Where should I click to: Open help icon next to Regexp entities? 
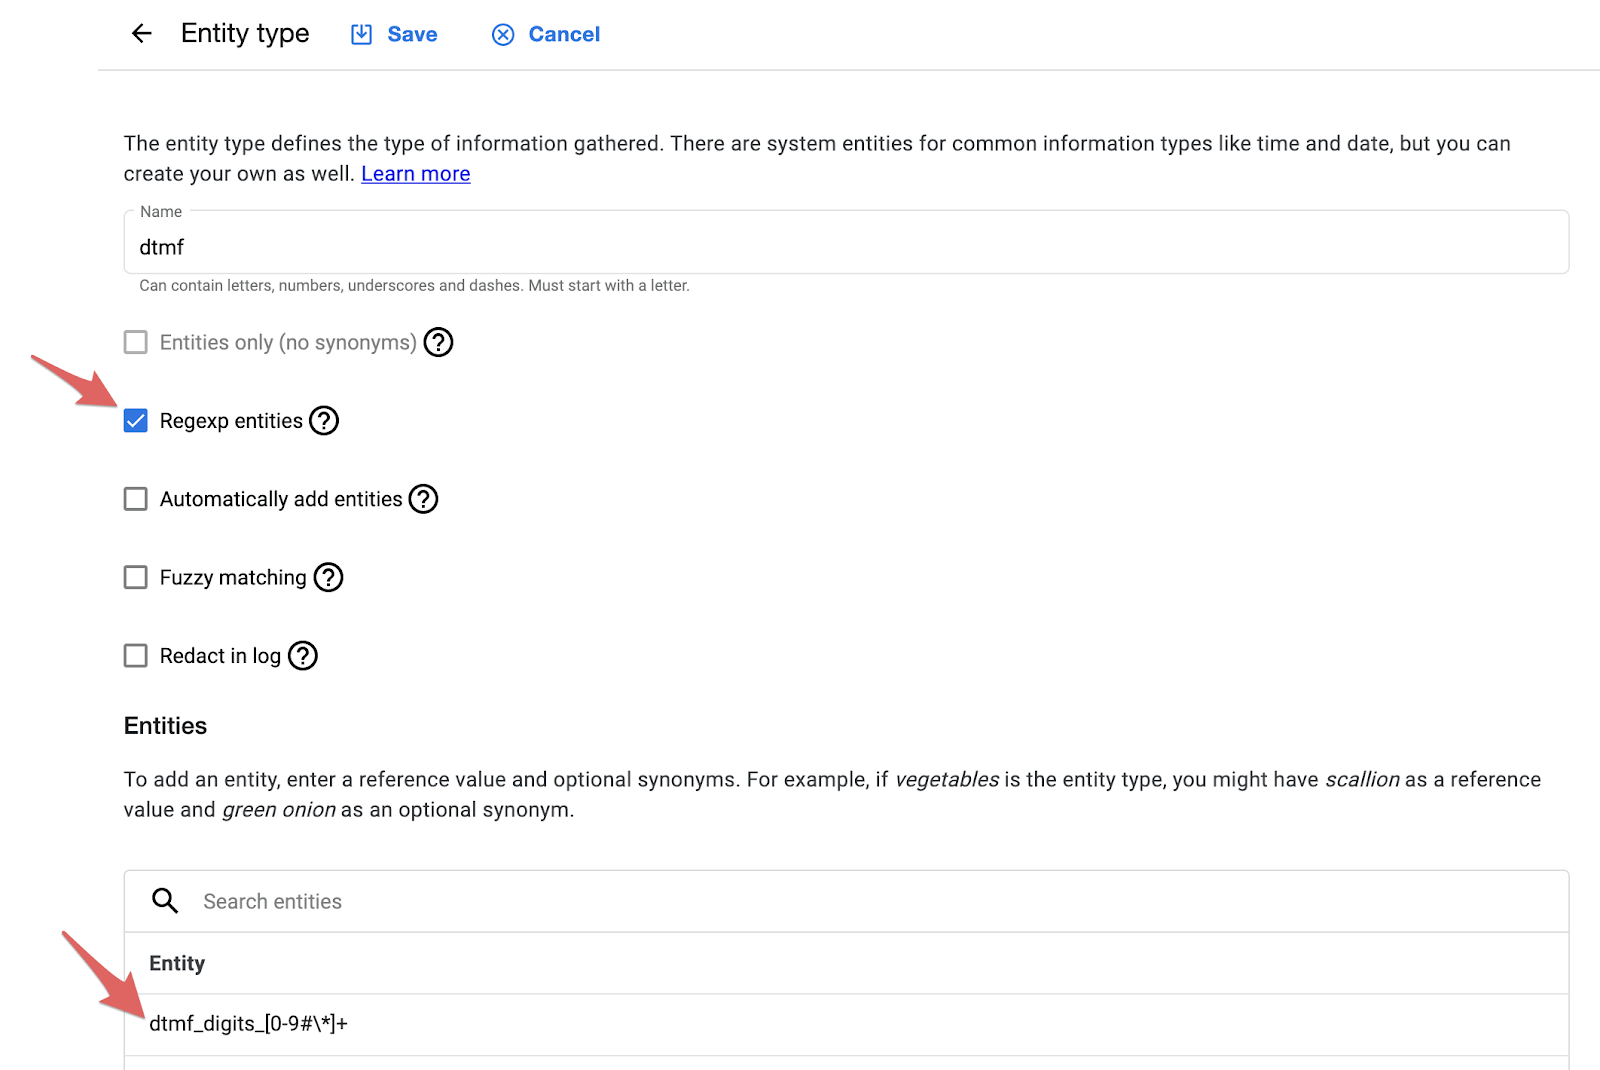324,421
